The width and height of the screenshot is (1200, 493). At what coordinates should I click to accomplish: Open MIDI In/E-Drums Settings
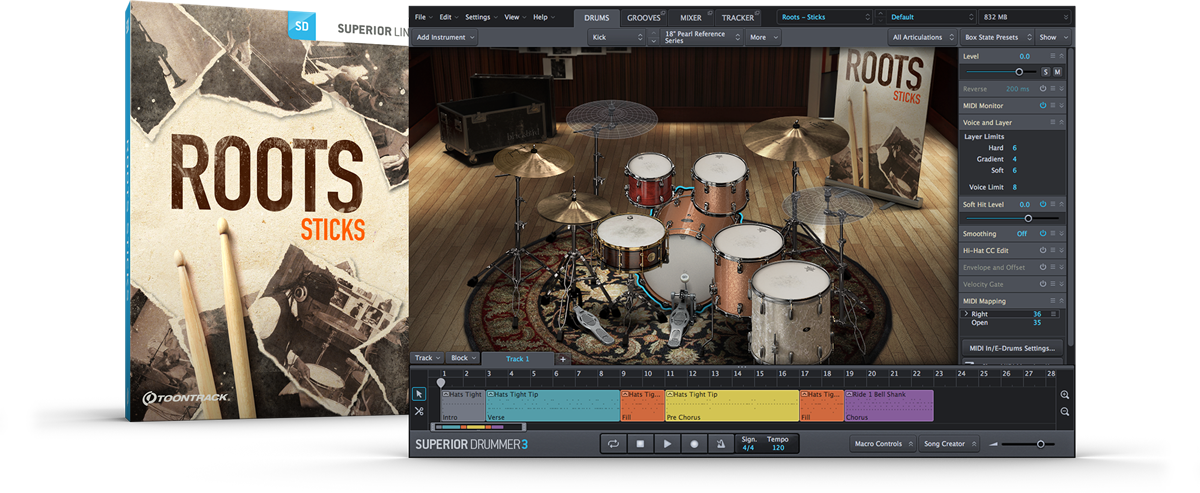coord(1012,348)
